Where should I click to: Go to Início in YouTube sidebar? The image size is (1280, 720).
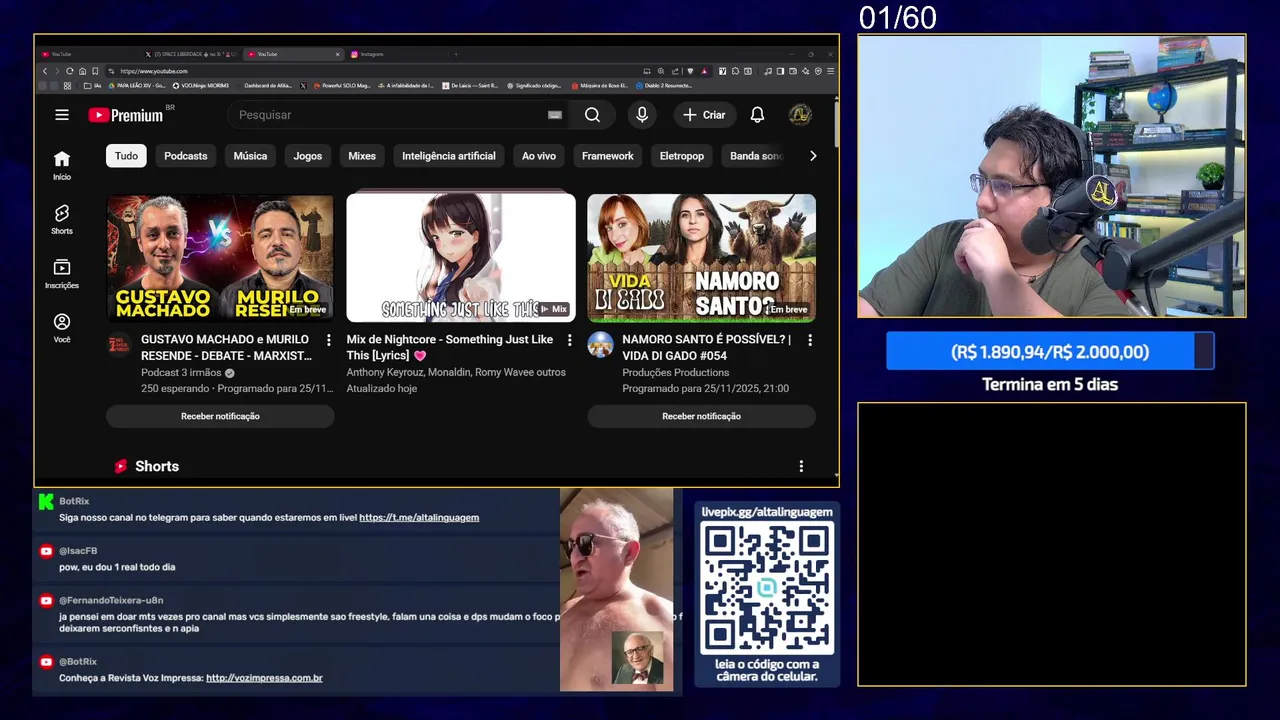(62, 165)
